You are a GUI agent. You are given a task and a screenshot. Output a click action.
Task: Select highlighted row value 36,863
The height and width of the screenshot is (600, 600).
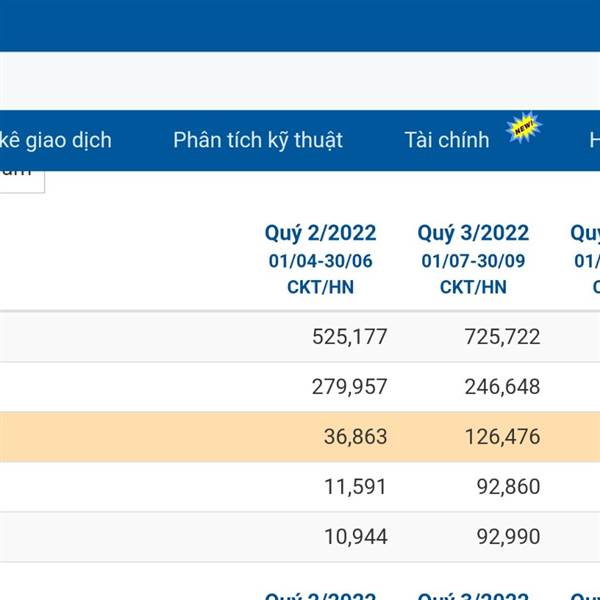[355, 437]
